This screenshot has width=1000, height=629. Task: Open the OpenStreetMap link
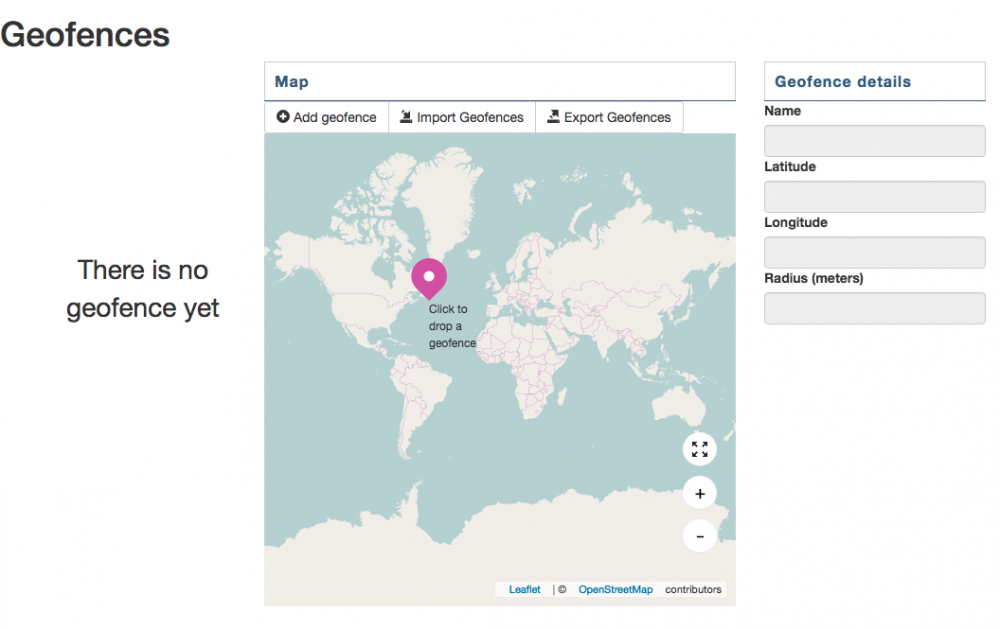click(615, 589)
